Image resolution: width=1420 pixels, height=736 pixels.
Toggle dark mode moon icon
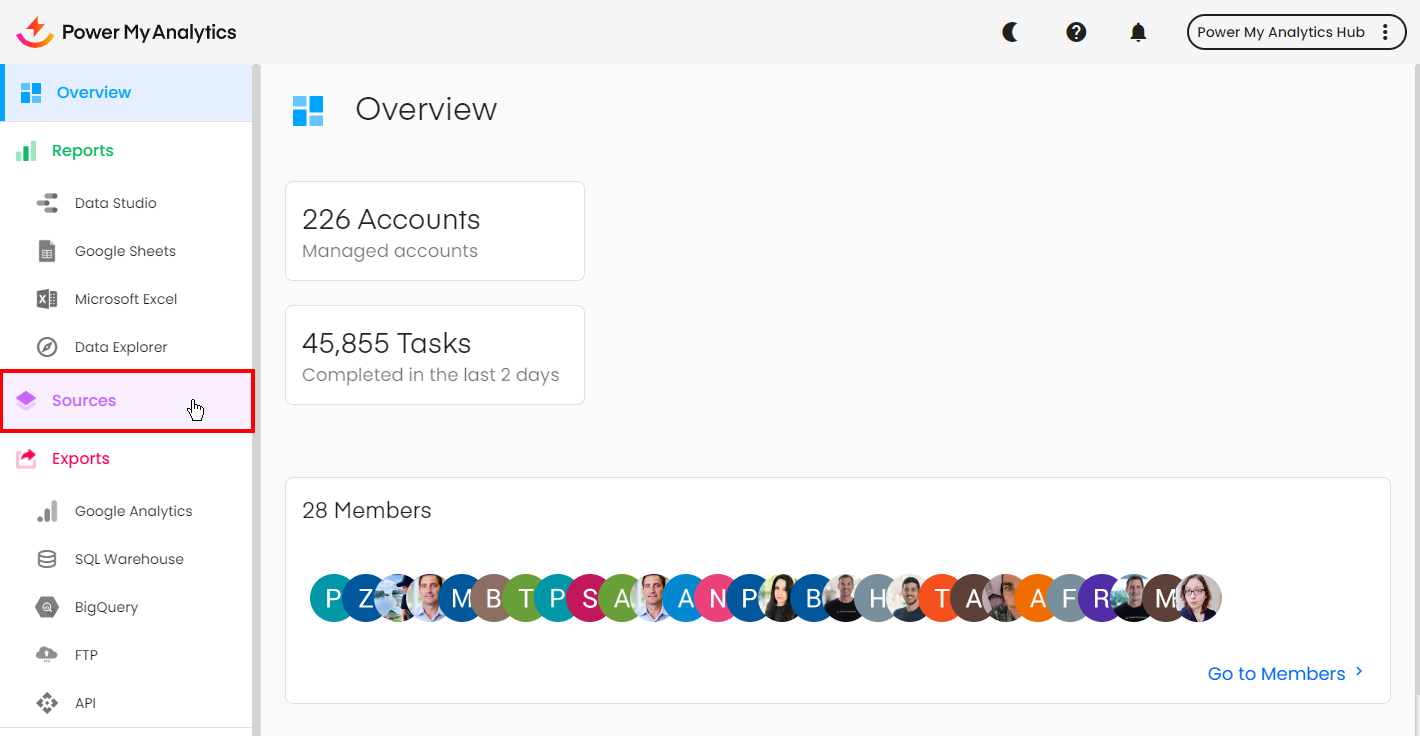point(1011,32)
